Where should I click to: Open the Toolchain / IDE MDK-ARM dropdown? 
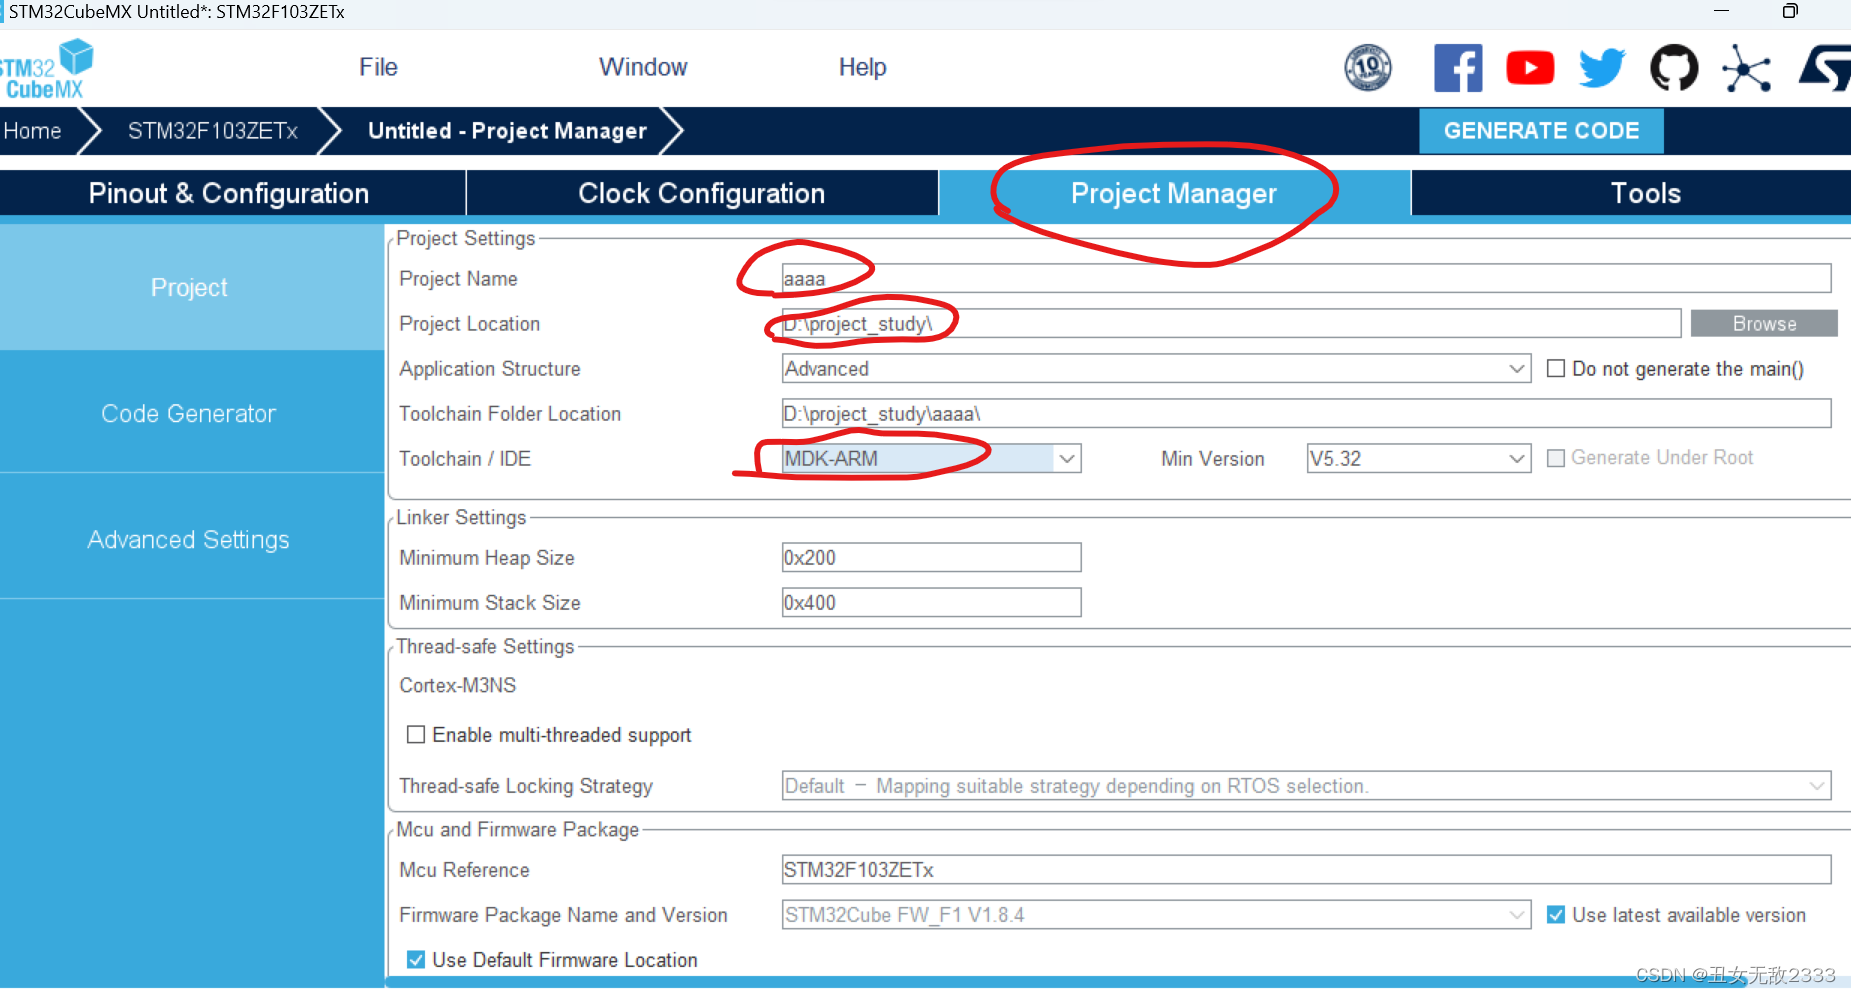931,458
